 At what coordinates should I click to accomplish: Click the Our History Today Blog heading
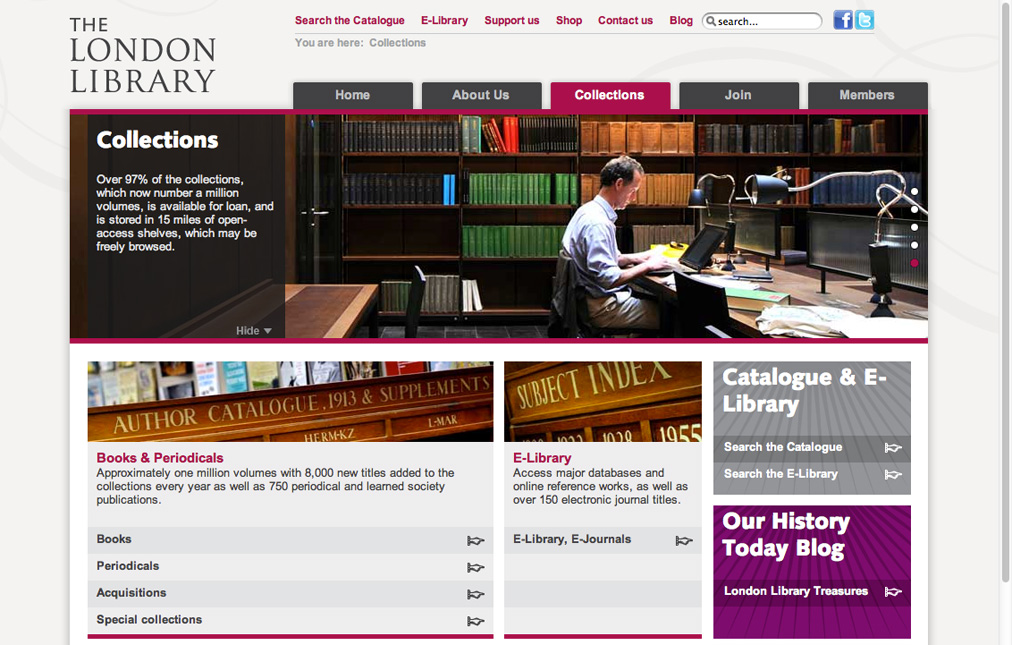[786, 535]
